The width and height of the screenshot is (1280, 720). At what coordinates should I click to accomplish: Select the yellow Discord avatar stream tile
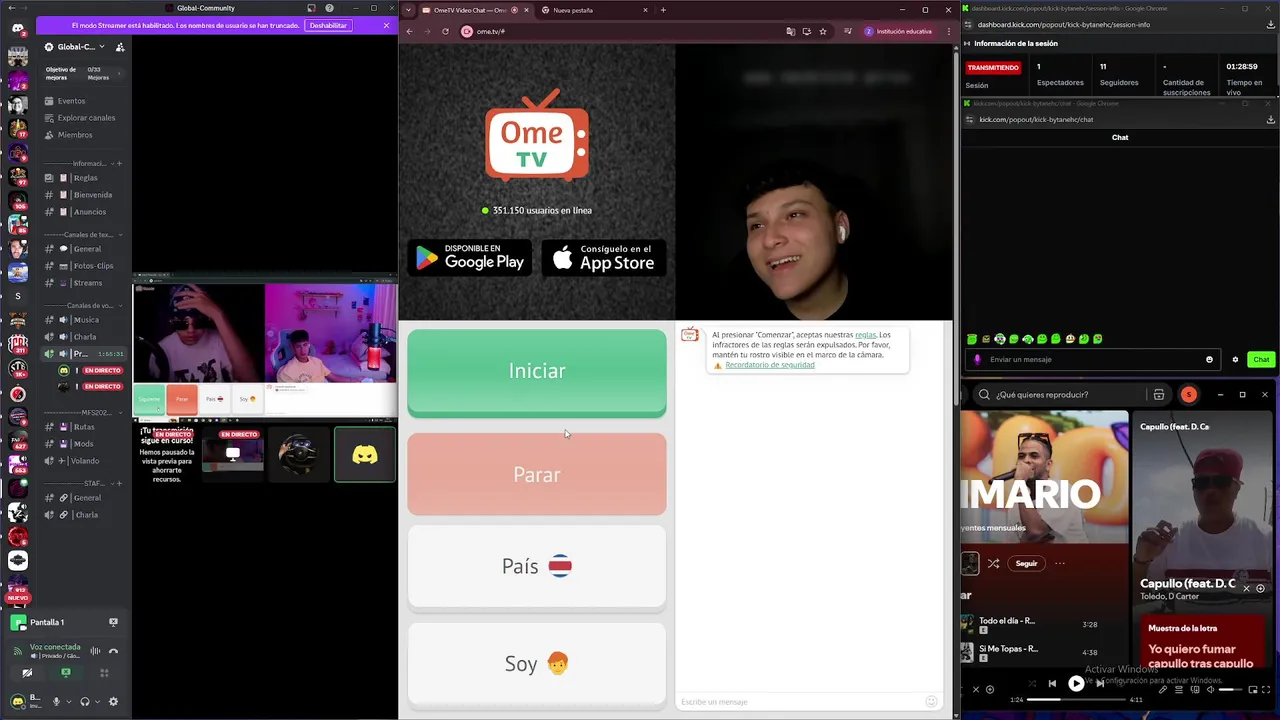tap(365, 455)
